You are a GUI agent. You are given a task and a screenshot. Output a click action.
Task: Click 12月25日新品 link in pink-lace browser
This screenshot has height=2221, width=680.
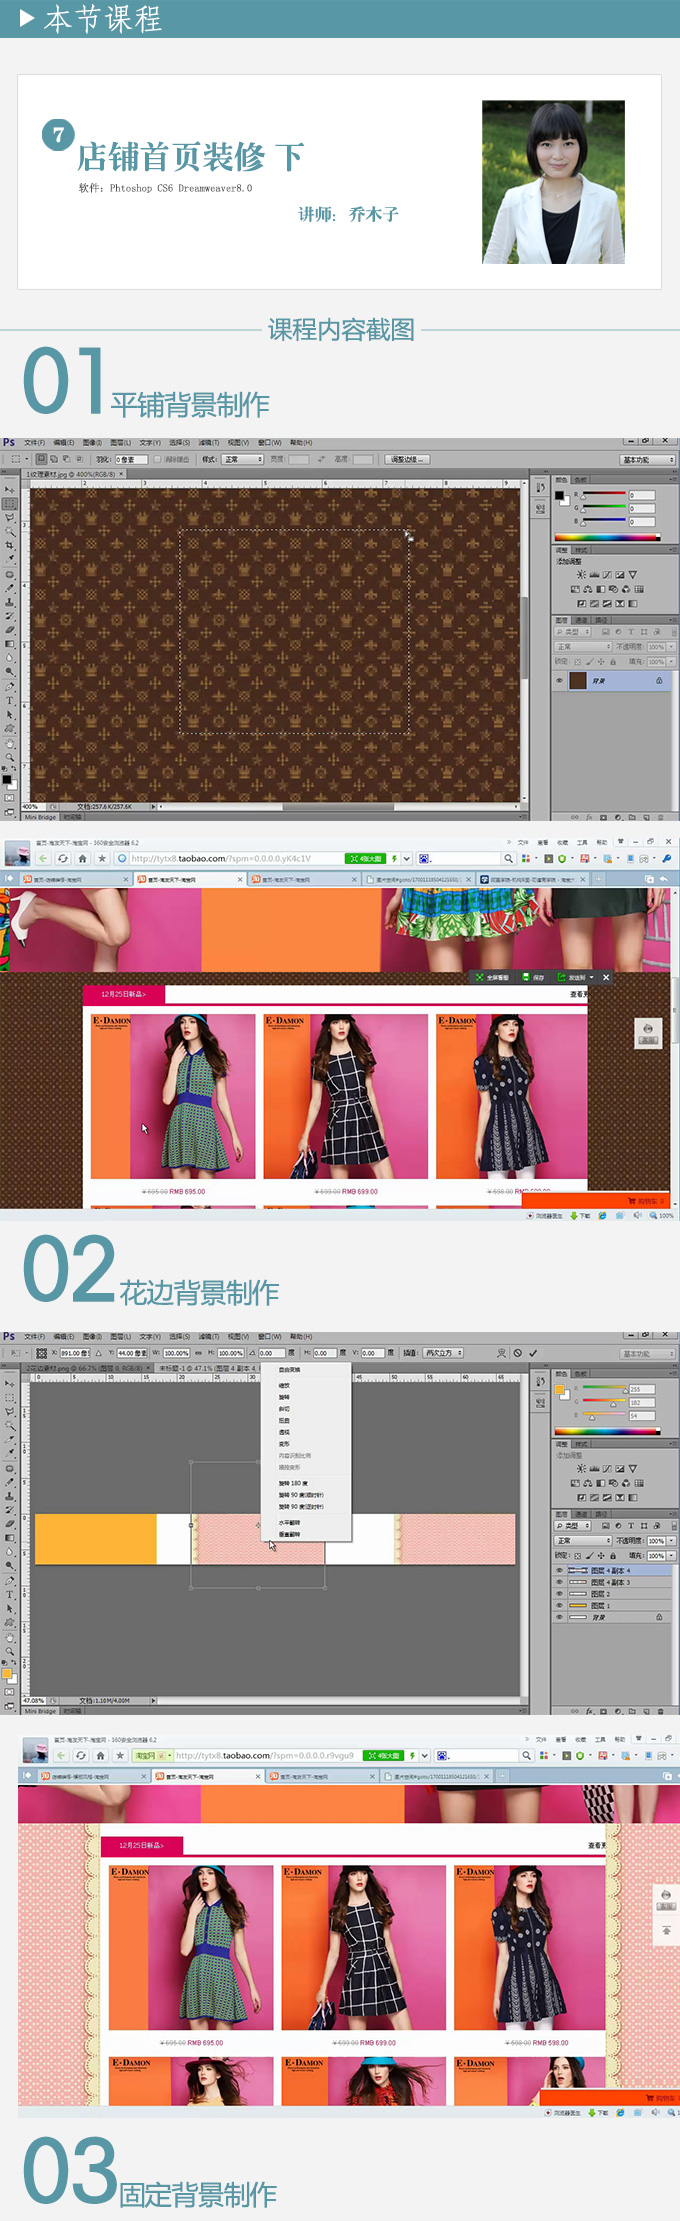(x=141, y=1845)
